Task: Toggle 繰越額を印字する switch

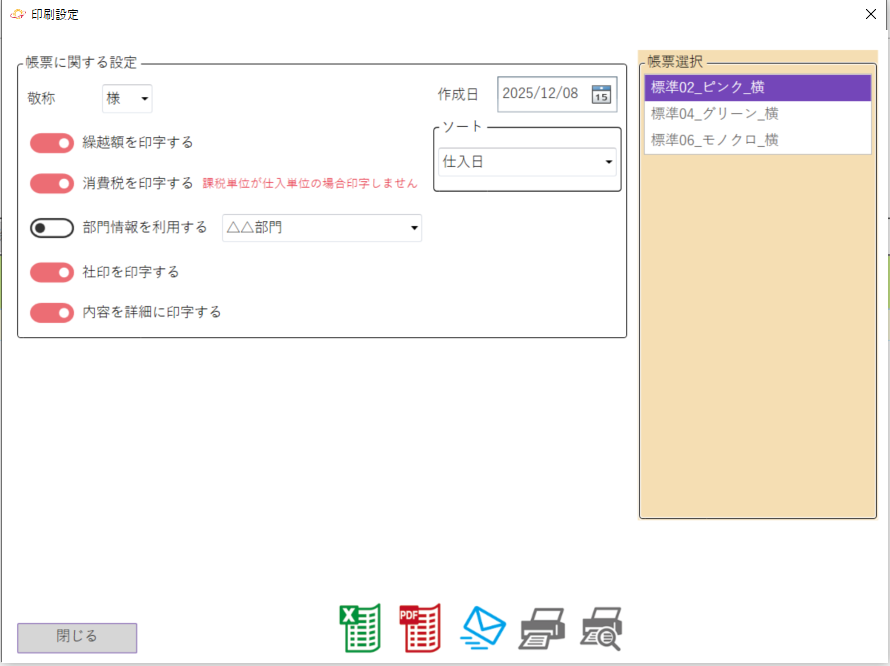Action: tap(52, 143)
